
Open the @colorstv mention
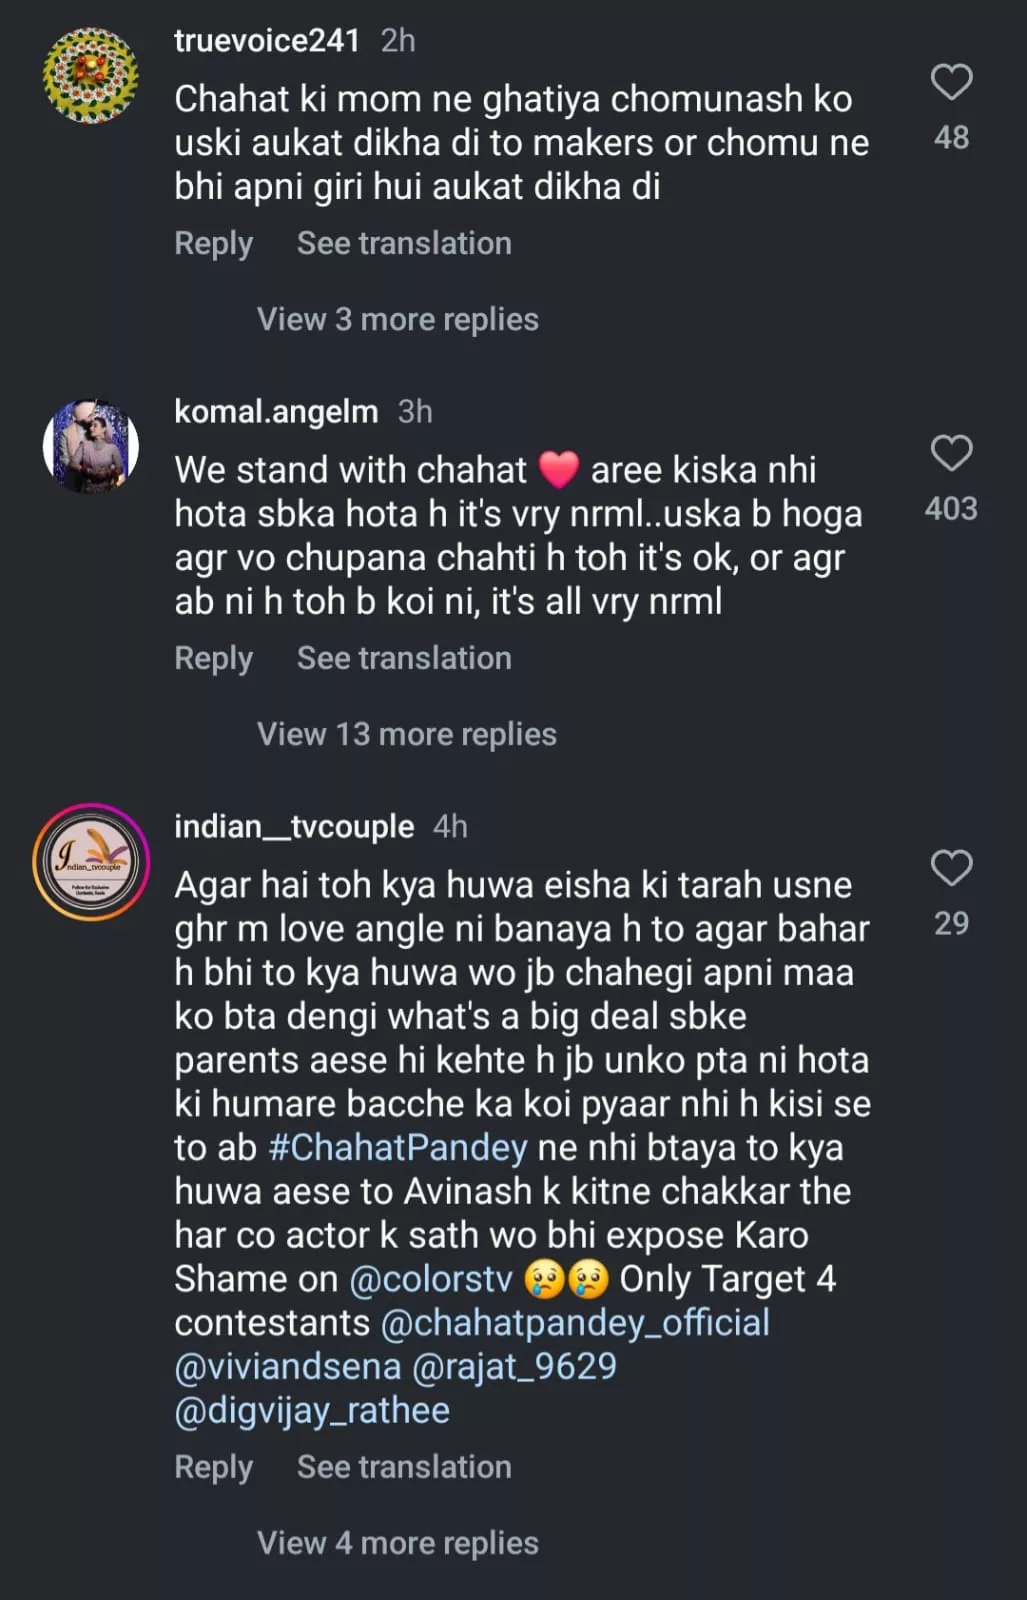(x=430, y=1279)
